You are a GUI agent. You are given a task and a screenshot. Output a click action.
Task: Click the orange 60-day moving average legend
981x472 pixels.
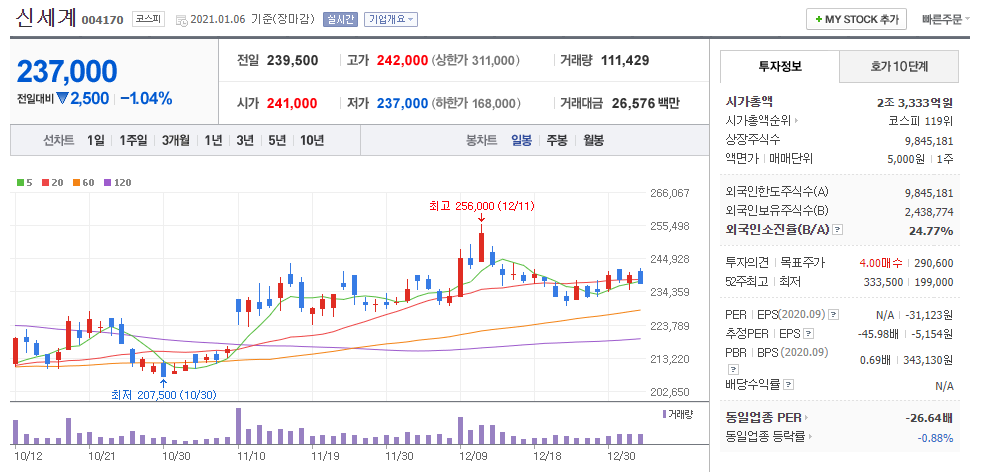tap(83, 183)
